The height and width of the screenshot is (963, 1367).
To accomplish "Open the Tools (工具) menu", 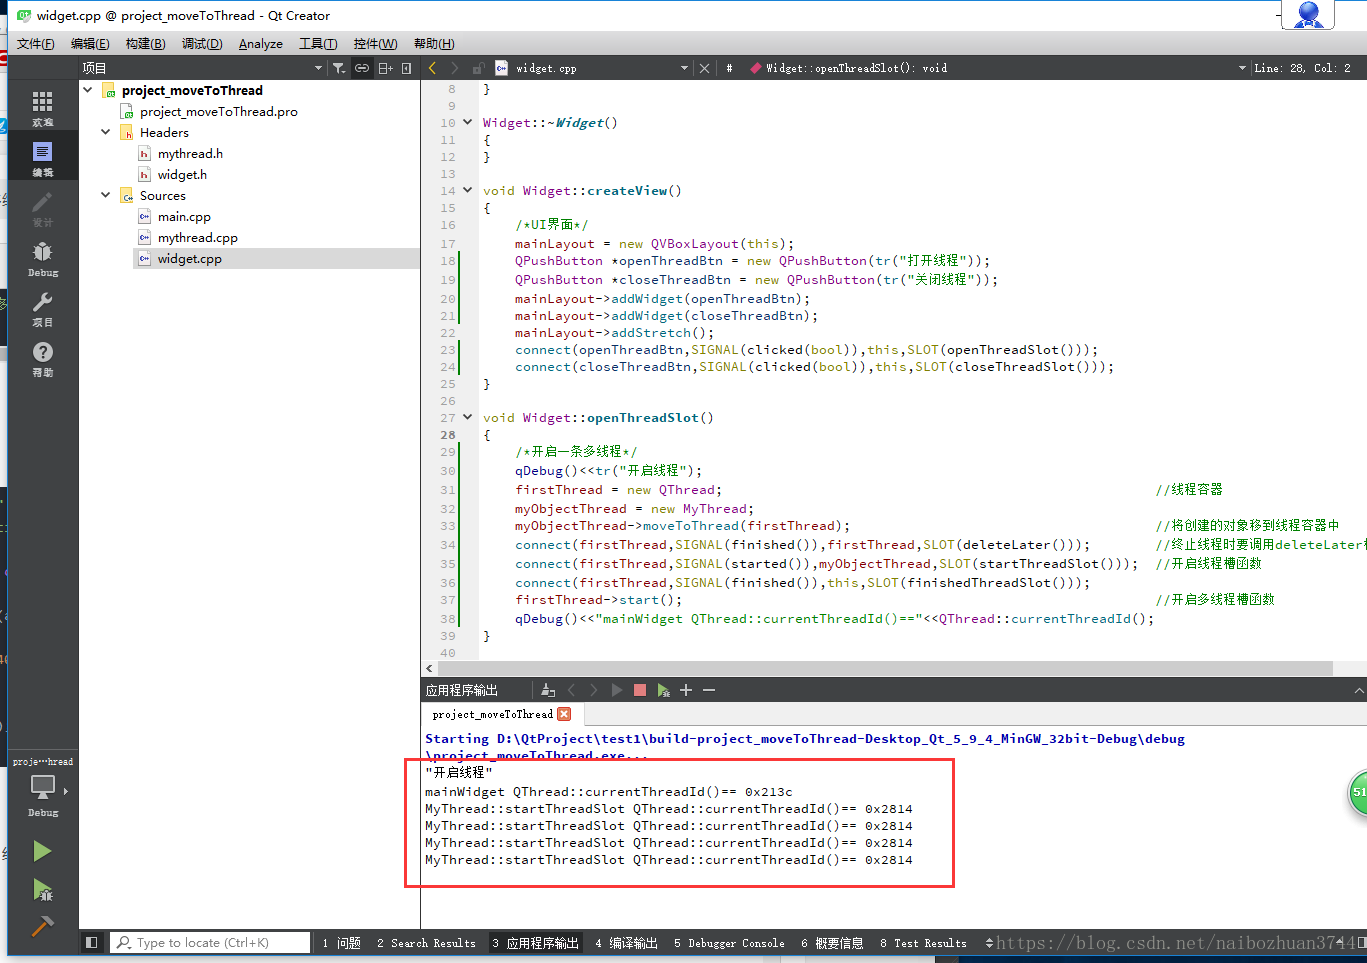I will point(318,44).
